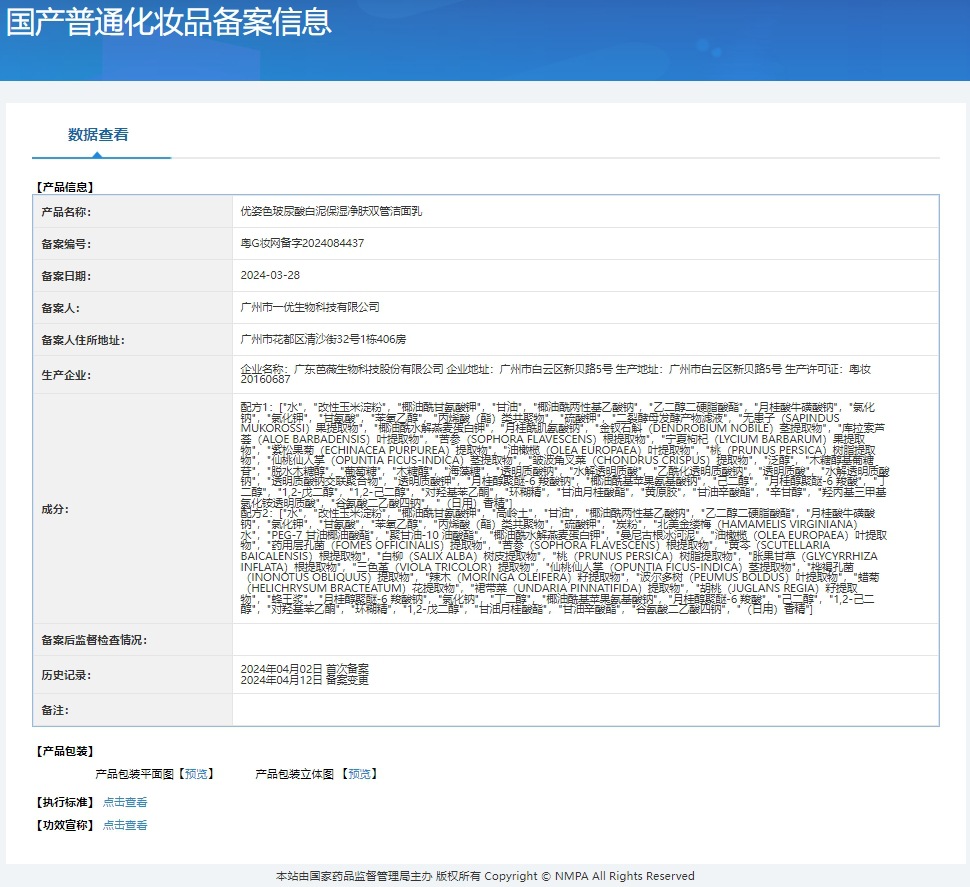Click the 【功效宣称】 label
970x887 pixels.
[x=64, y=825]
